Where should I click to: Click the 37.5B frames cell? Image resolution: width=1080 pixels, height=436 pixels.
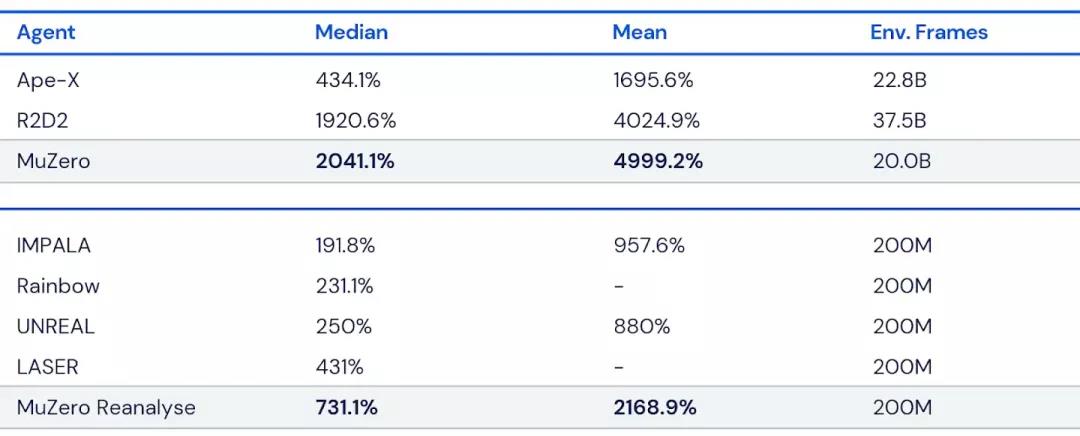[x=899, y=121]
